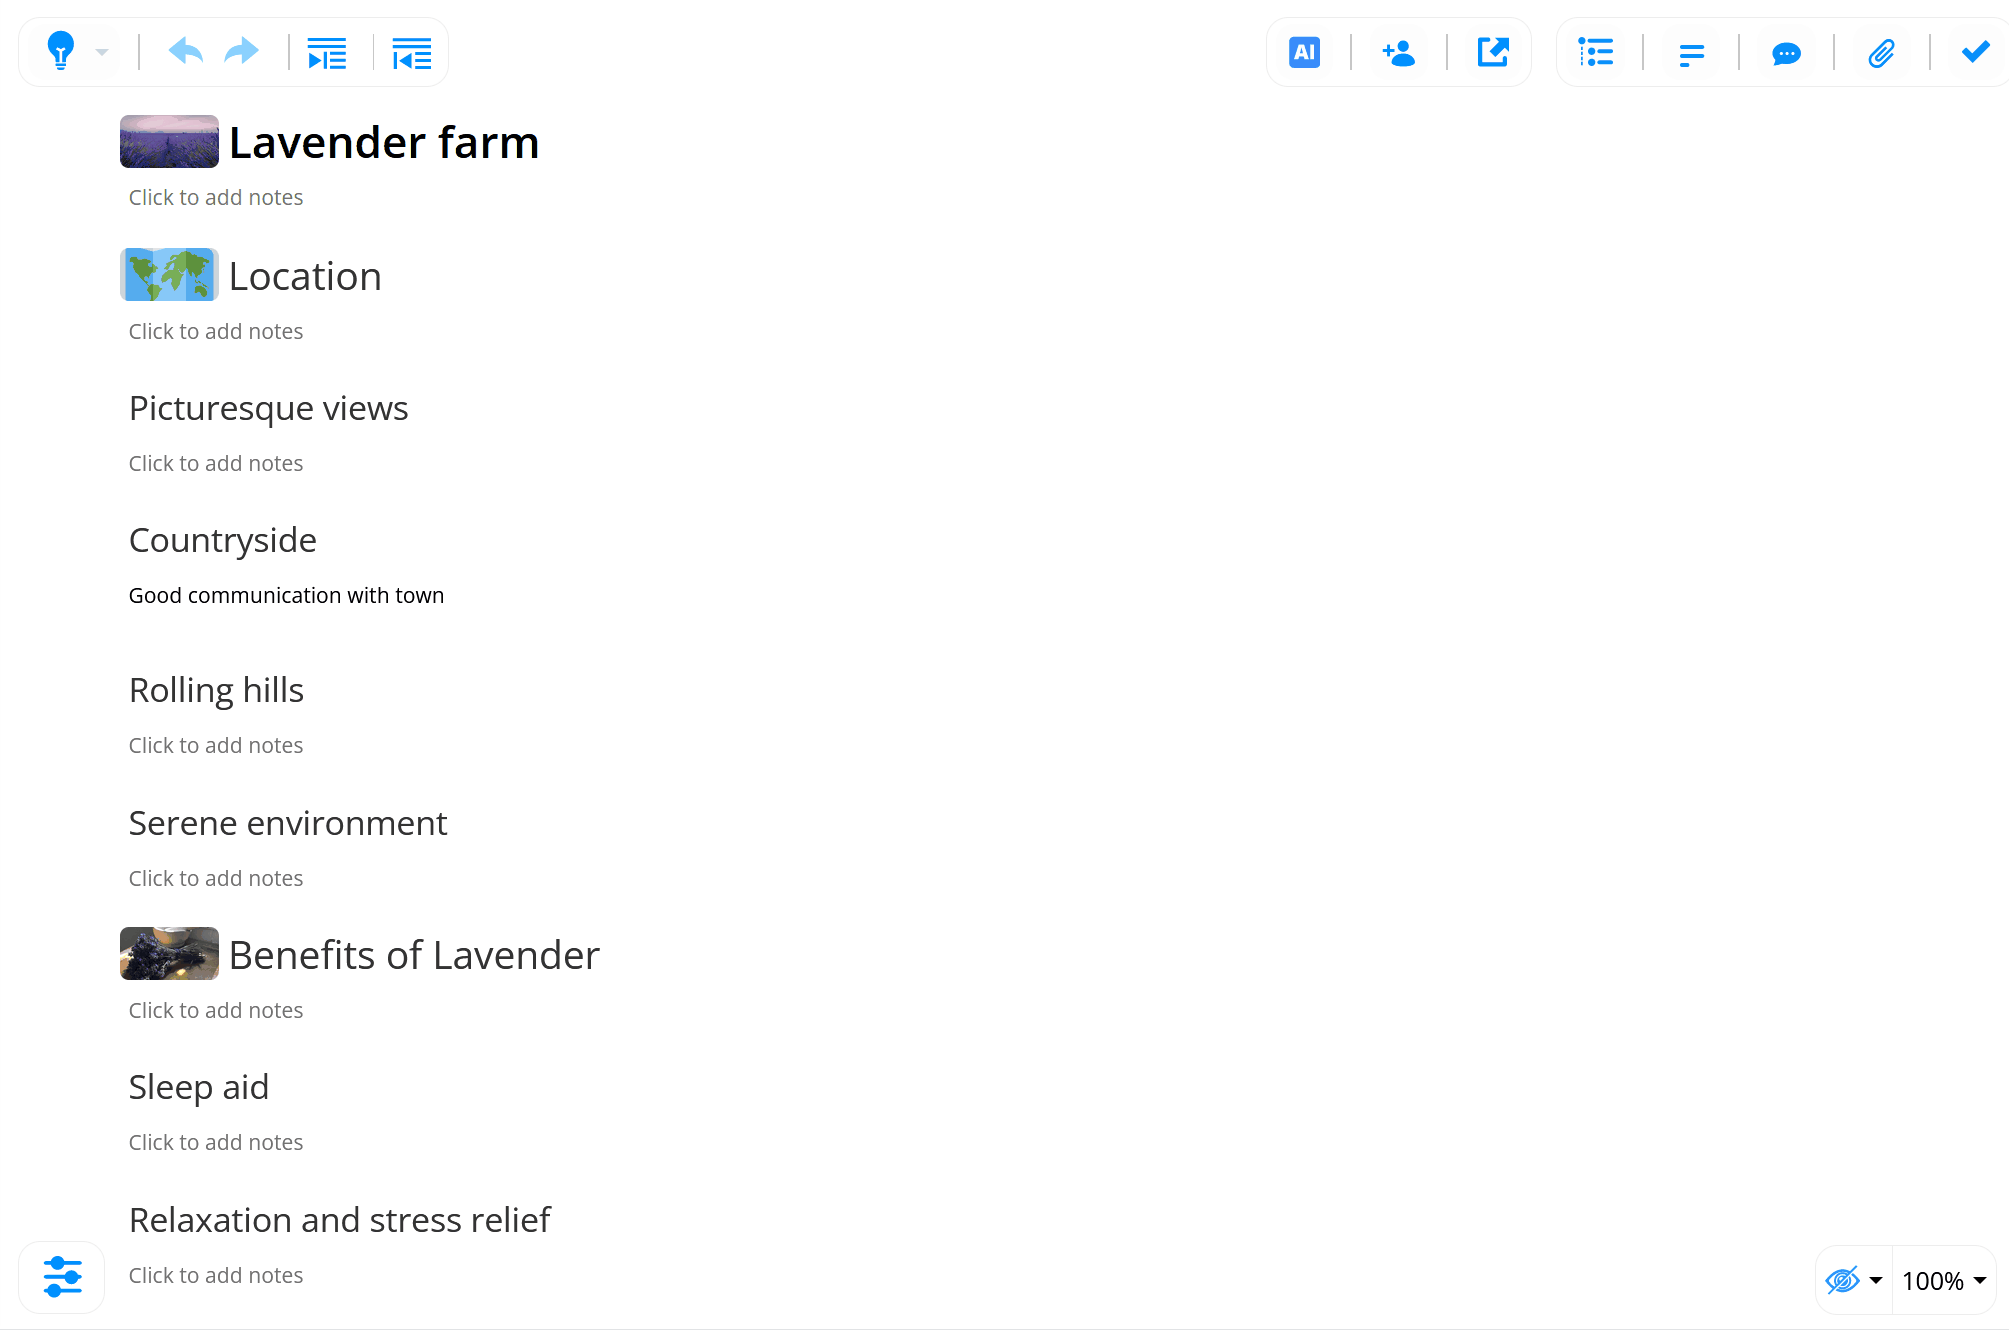Screen dimensions: 2009x1330
Task: Invite a collaborator with add-person icon
Action: (1398, 52)
